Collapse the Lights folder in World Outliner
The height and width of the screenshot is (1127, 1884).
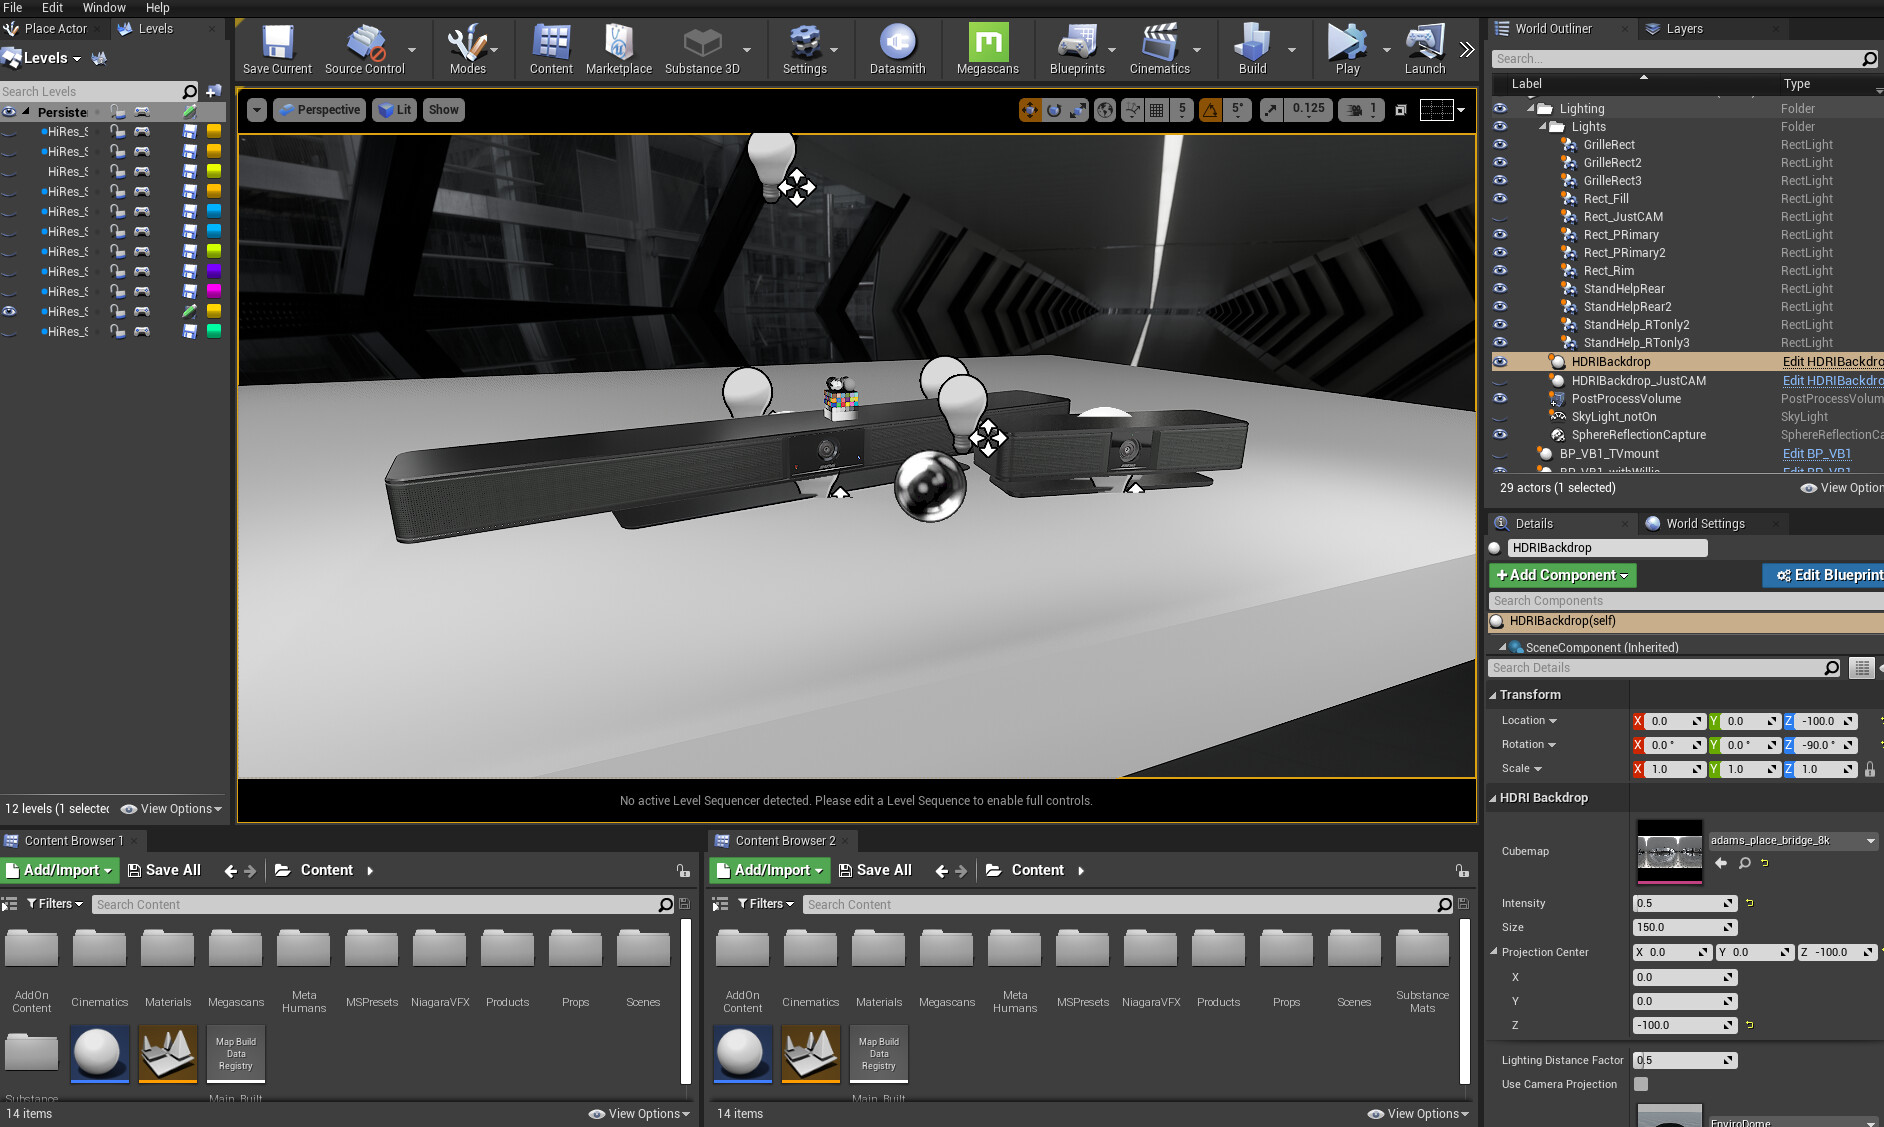point(1544,127)
